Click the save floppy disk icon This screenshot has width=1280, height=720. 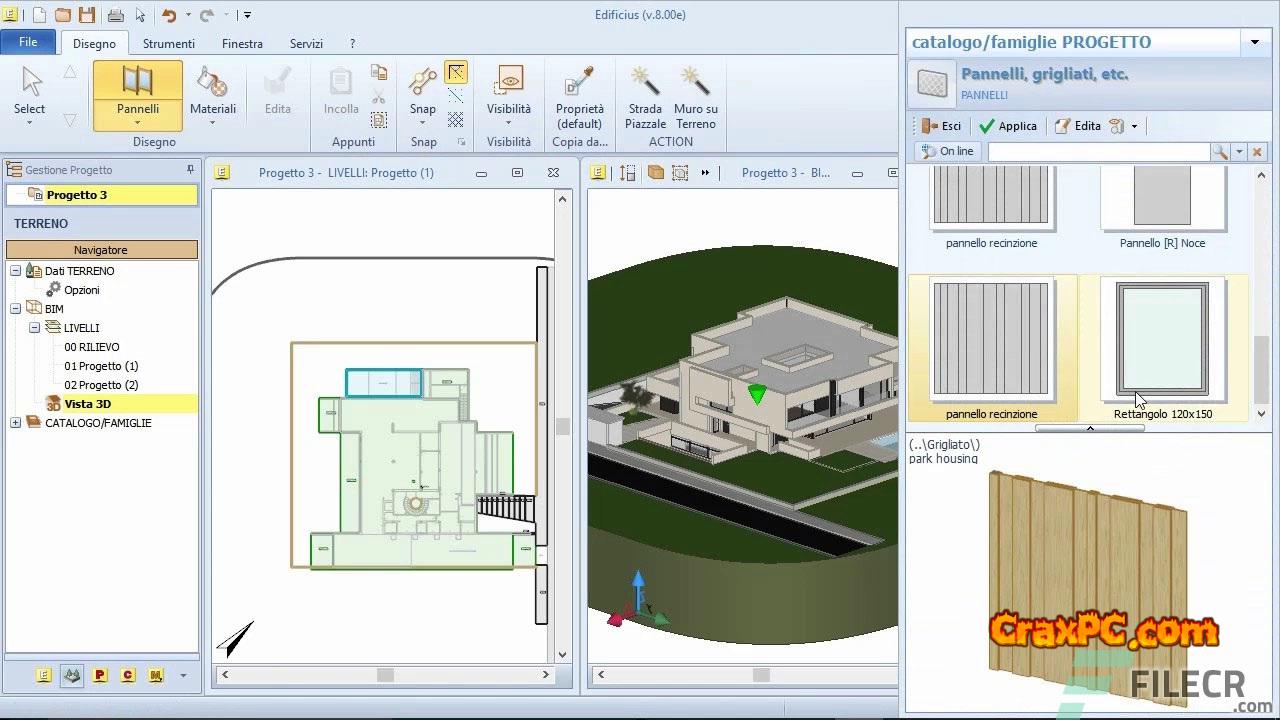click(x=87, y=15)
